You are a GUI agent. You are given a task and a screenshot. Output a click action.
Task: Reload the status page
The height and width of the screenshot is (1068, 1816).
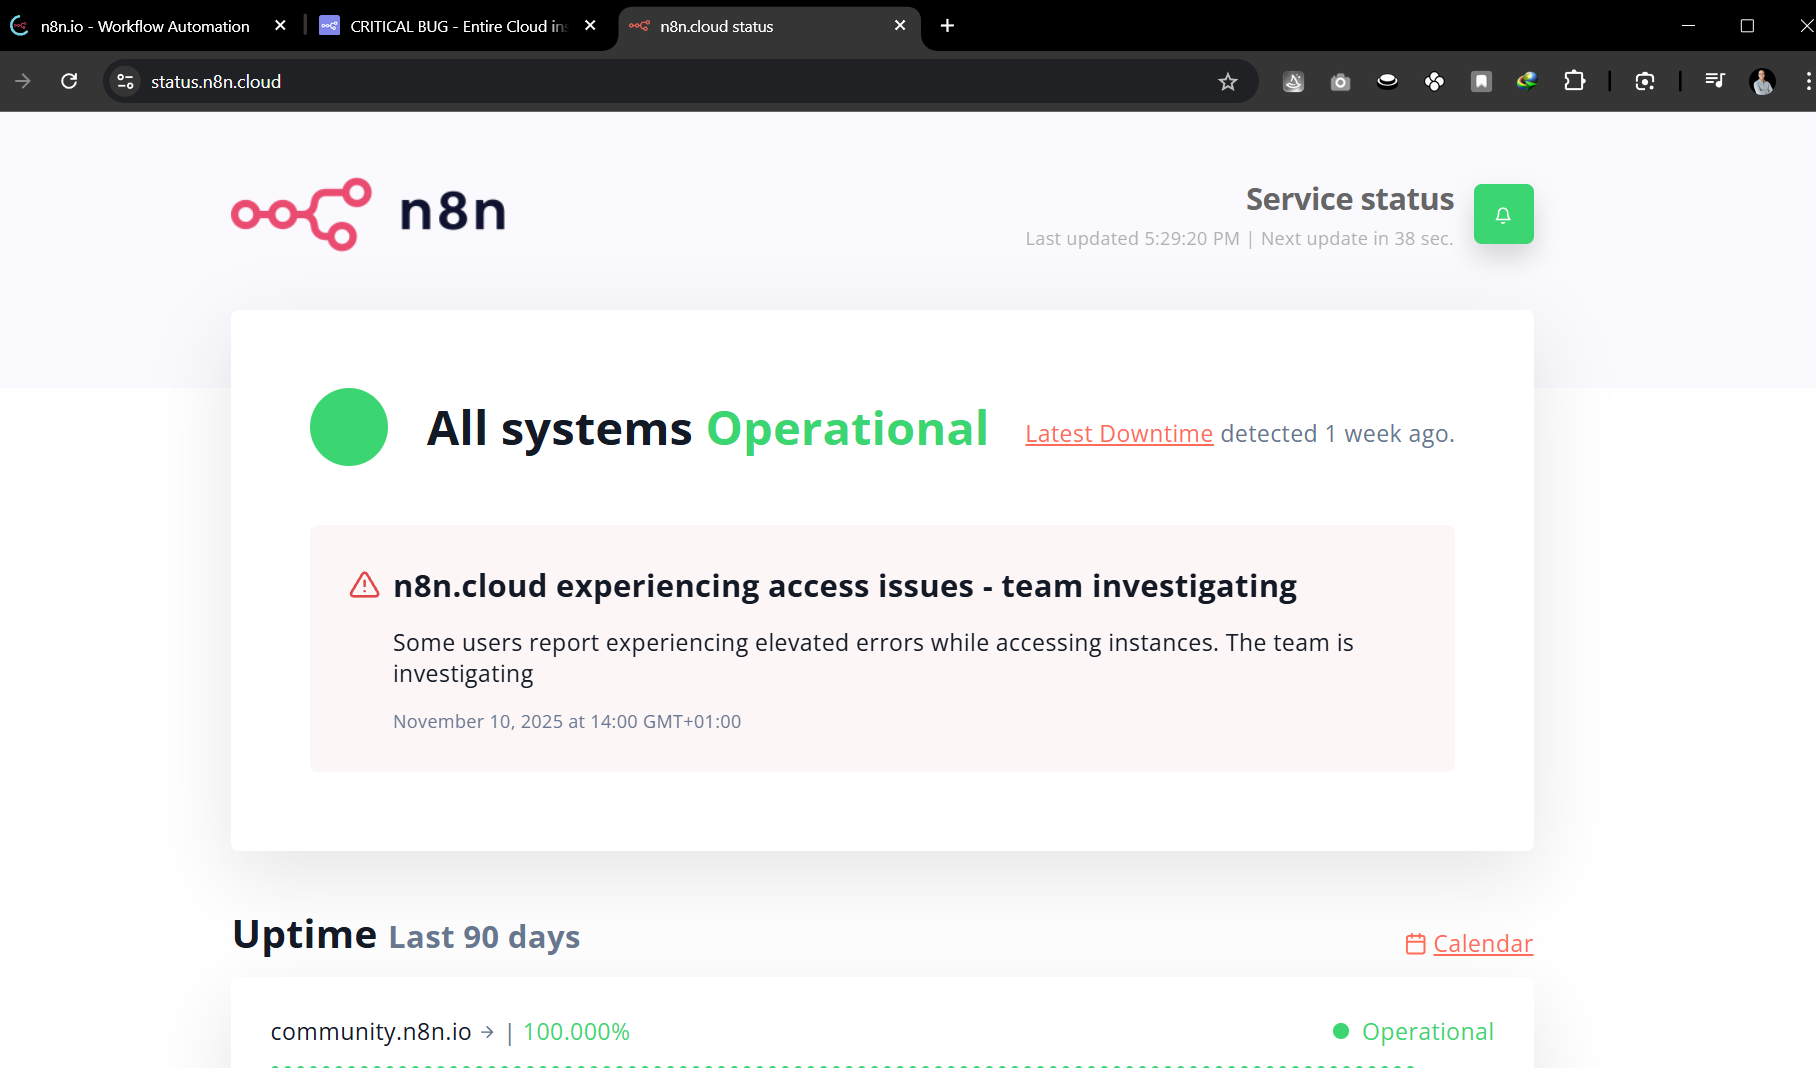[x=69, y=82]
